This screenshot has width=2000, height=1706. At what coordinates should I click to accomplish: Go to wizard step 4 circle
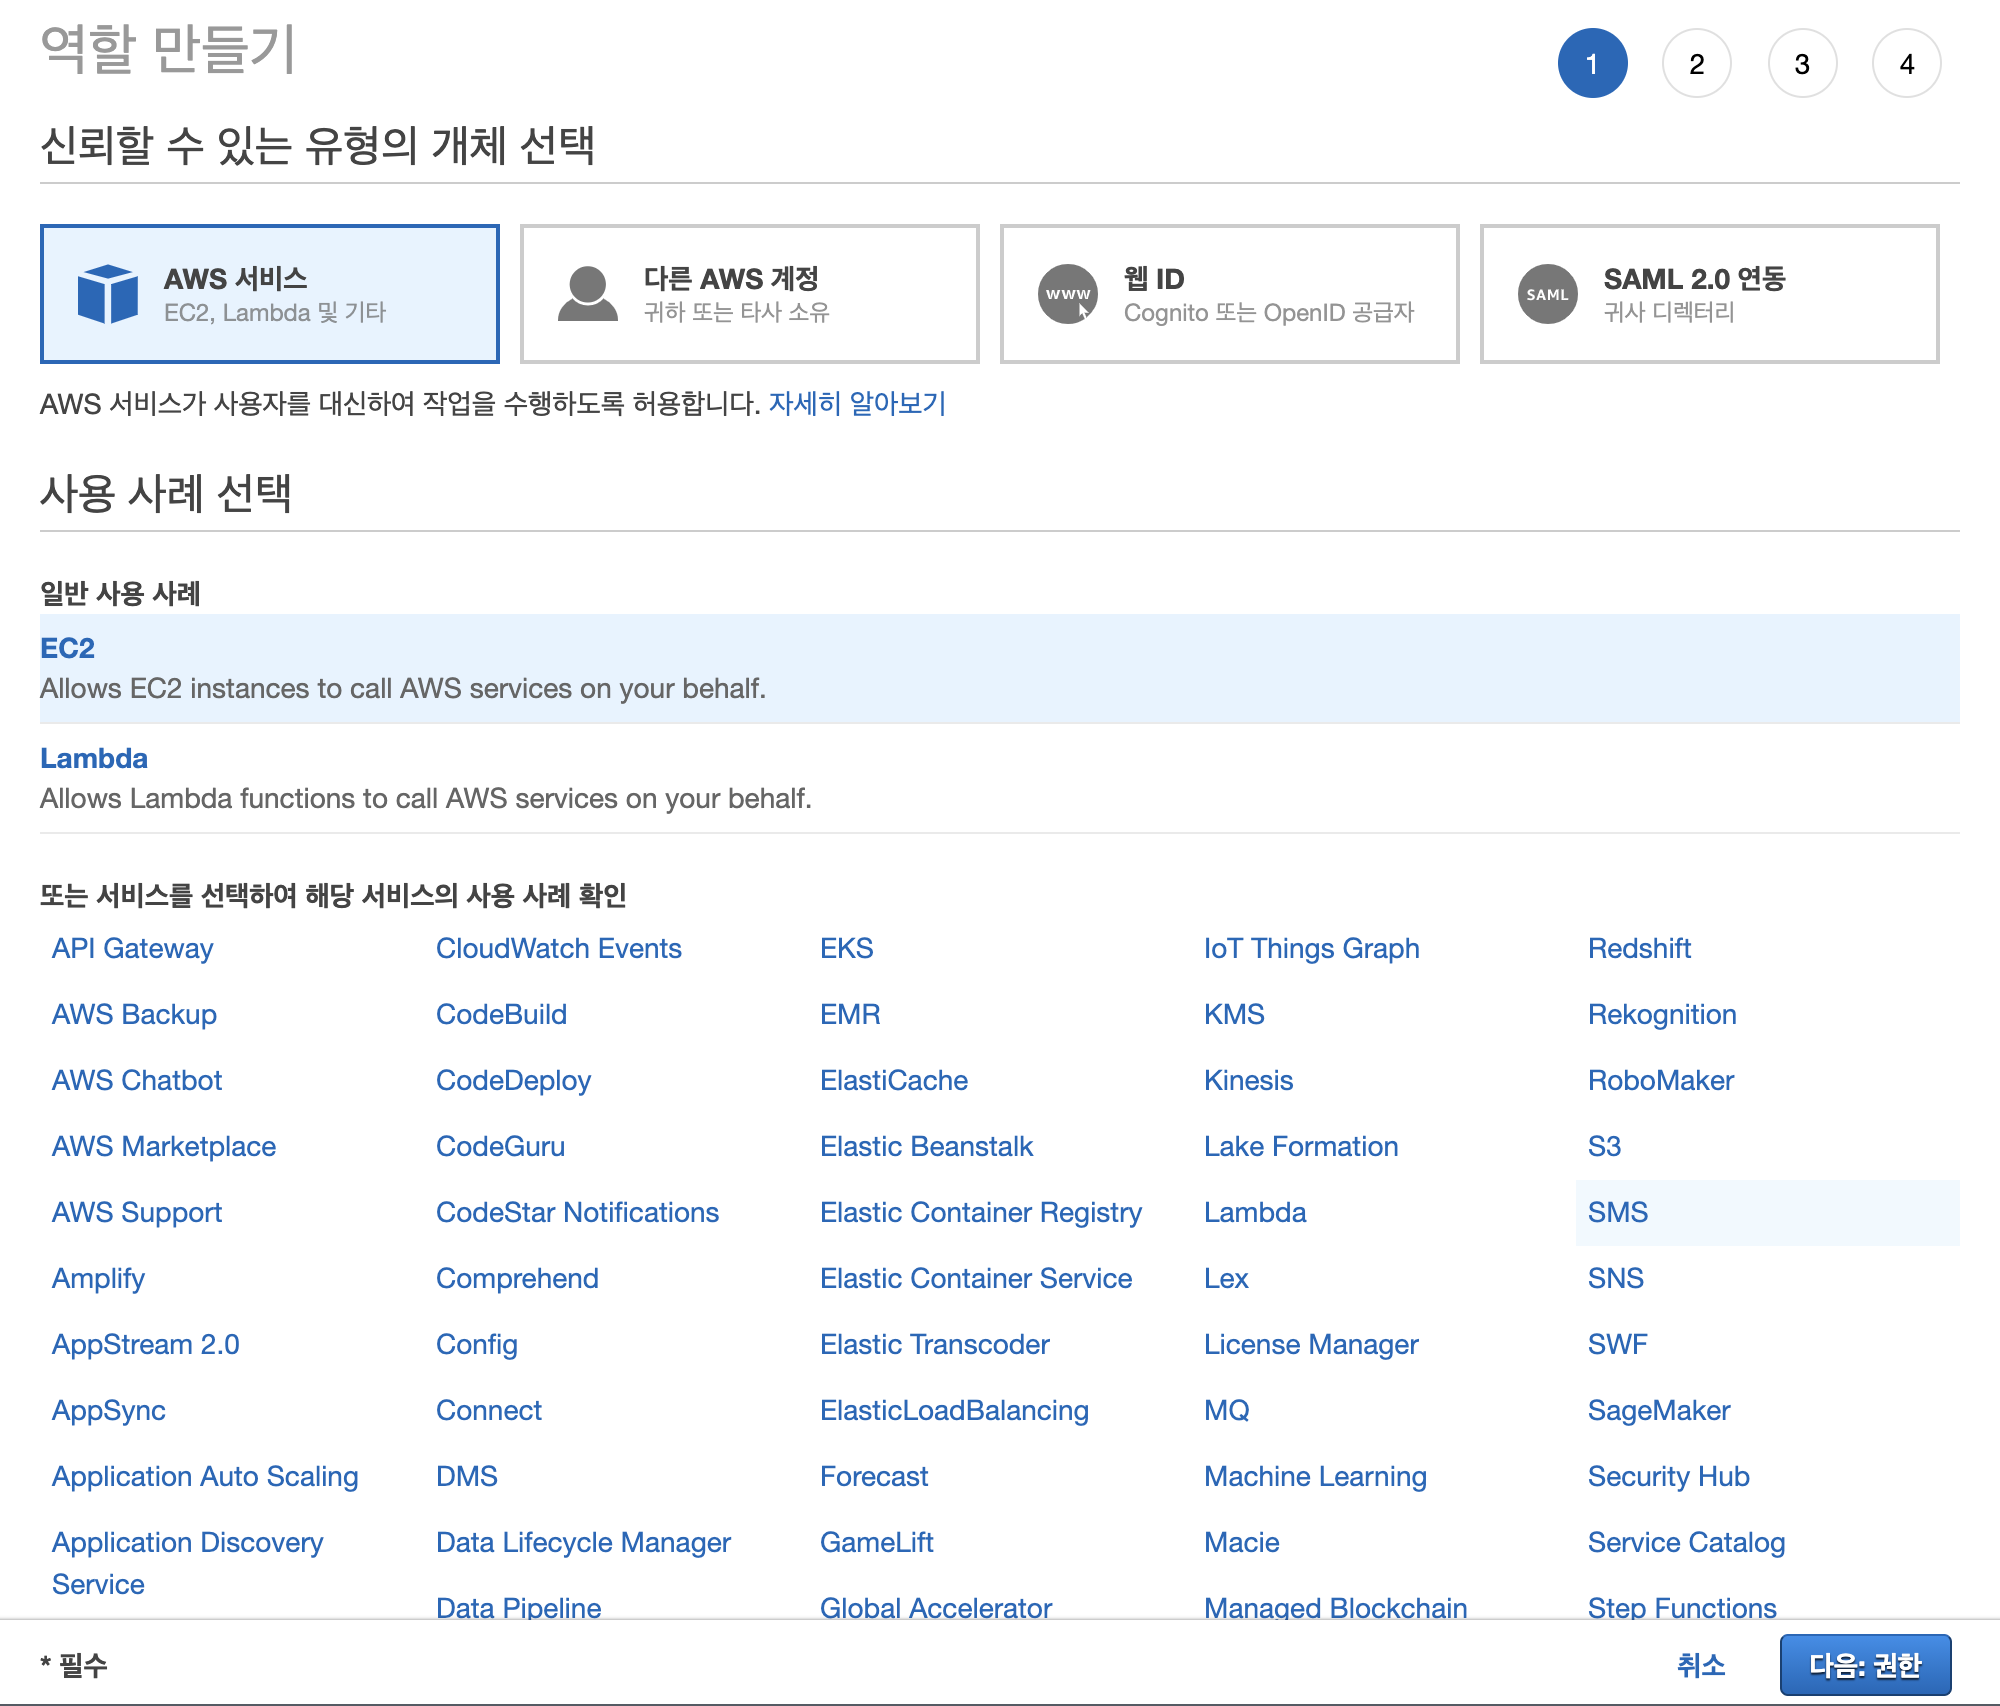(1906, 64)
